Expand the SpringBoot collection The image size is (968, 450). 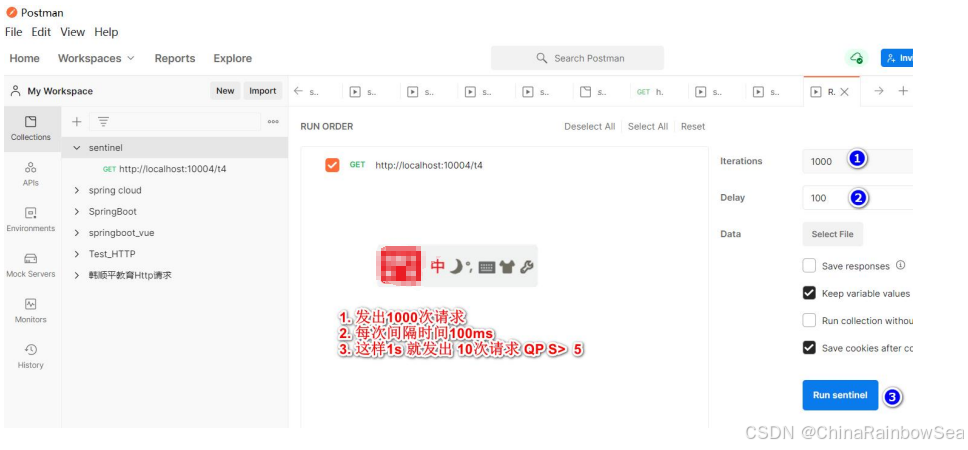tap(77, 212)
